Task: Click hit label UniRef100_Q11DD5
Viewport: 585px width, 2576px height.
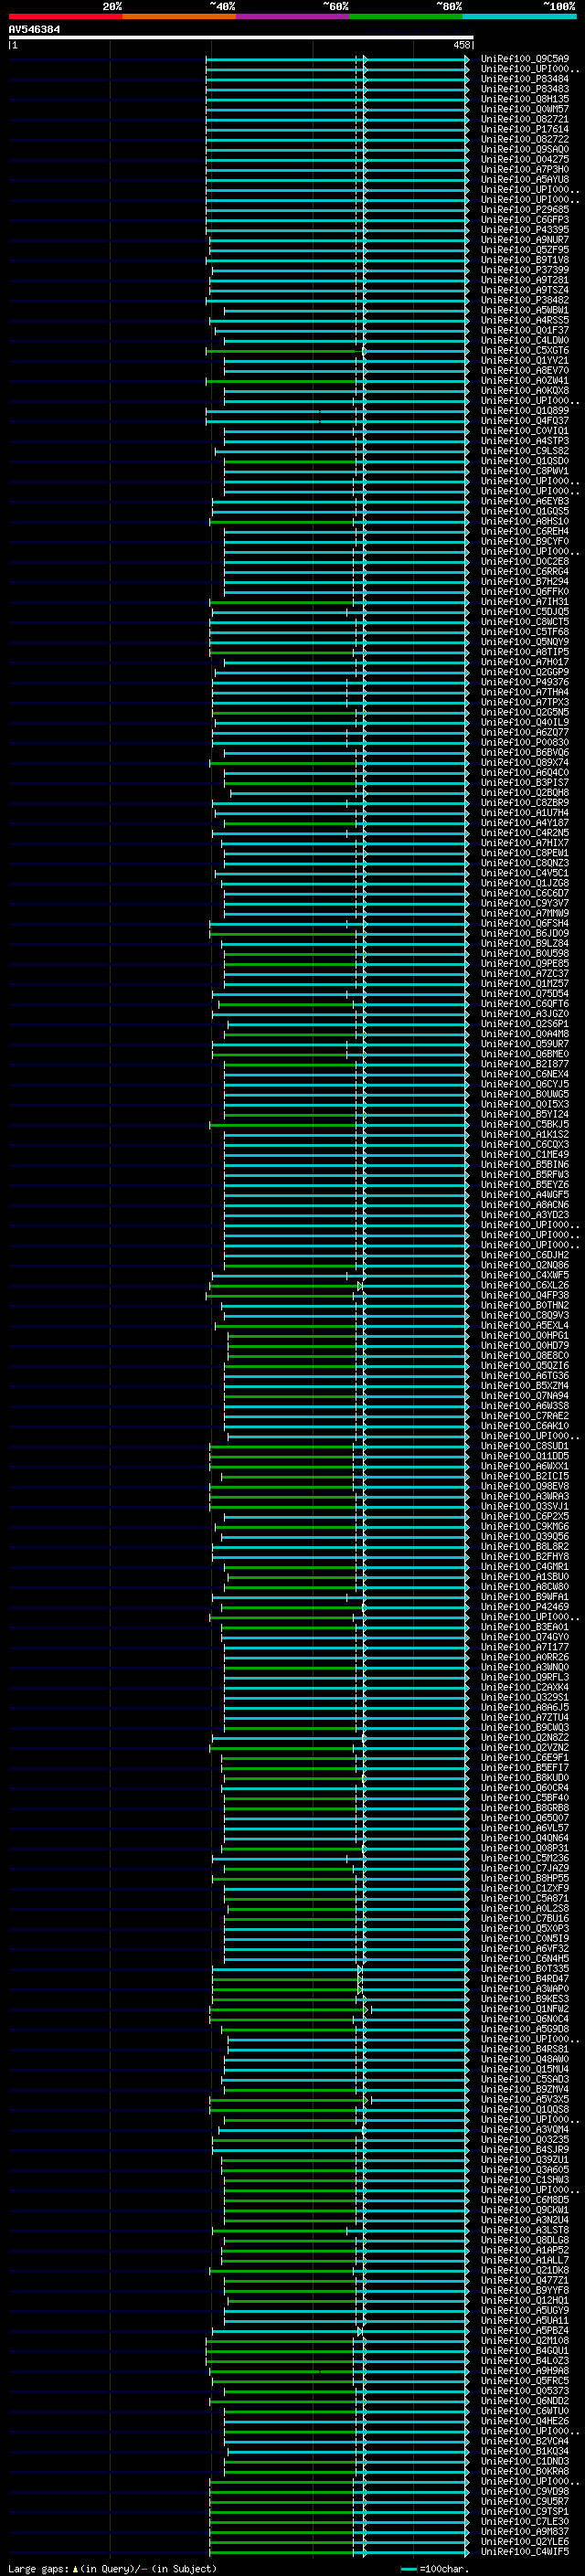Action: point(524,1456)
